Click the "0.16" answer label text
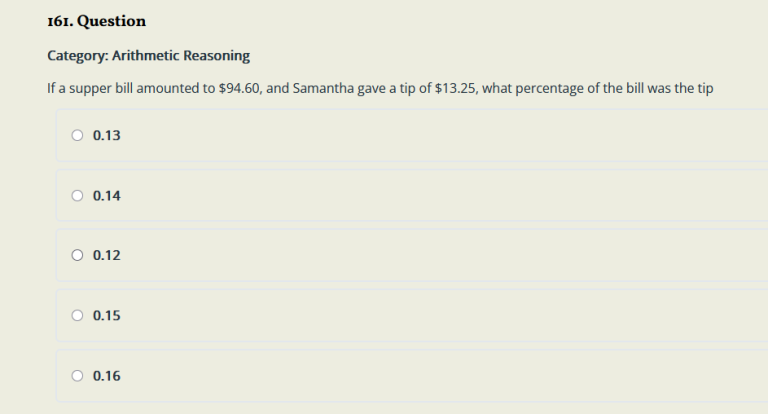The height and width of the screenshot is (414, 768). 106,376
